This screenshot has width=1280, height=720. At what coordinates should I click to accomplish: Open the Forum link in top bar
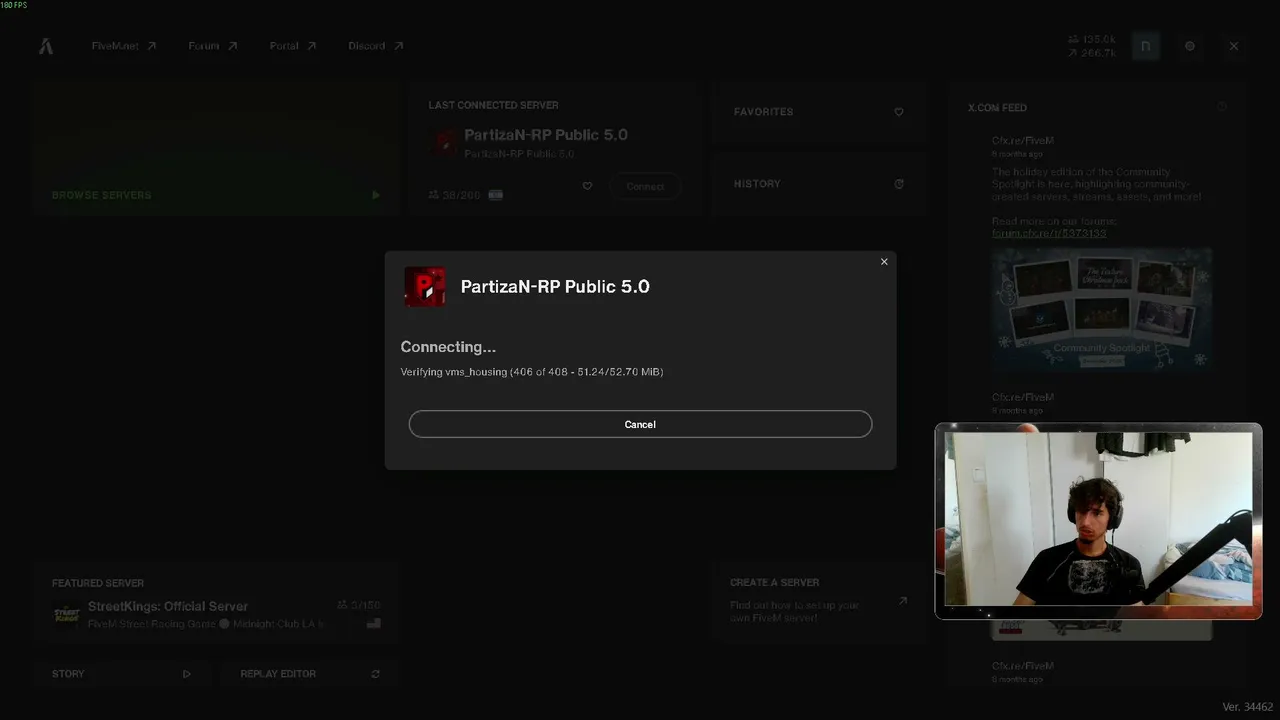(213, 46)
